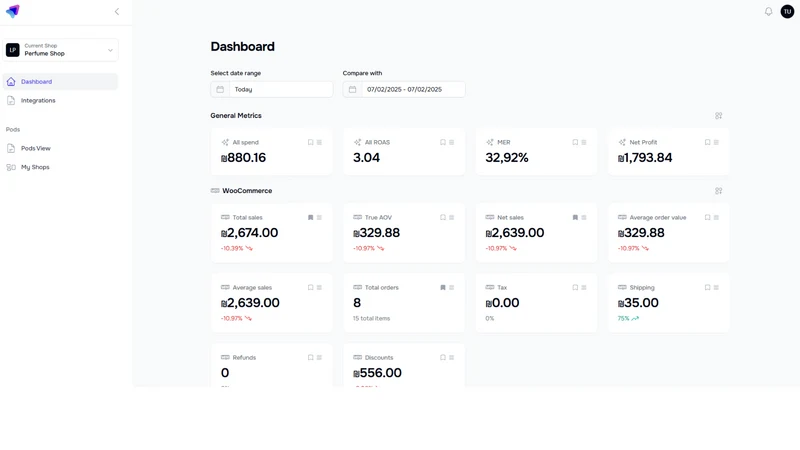Open the Average order value card menu

716,217
